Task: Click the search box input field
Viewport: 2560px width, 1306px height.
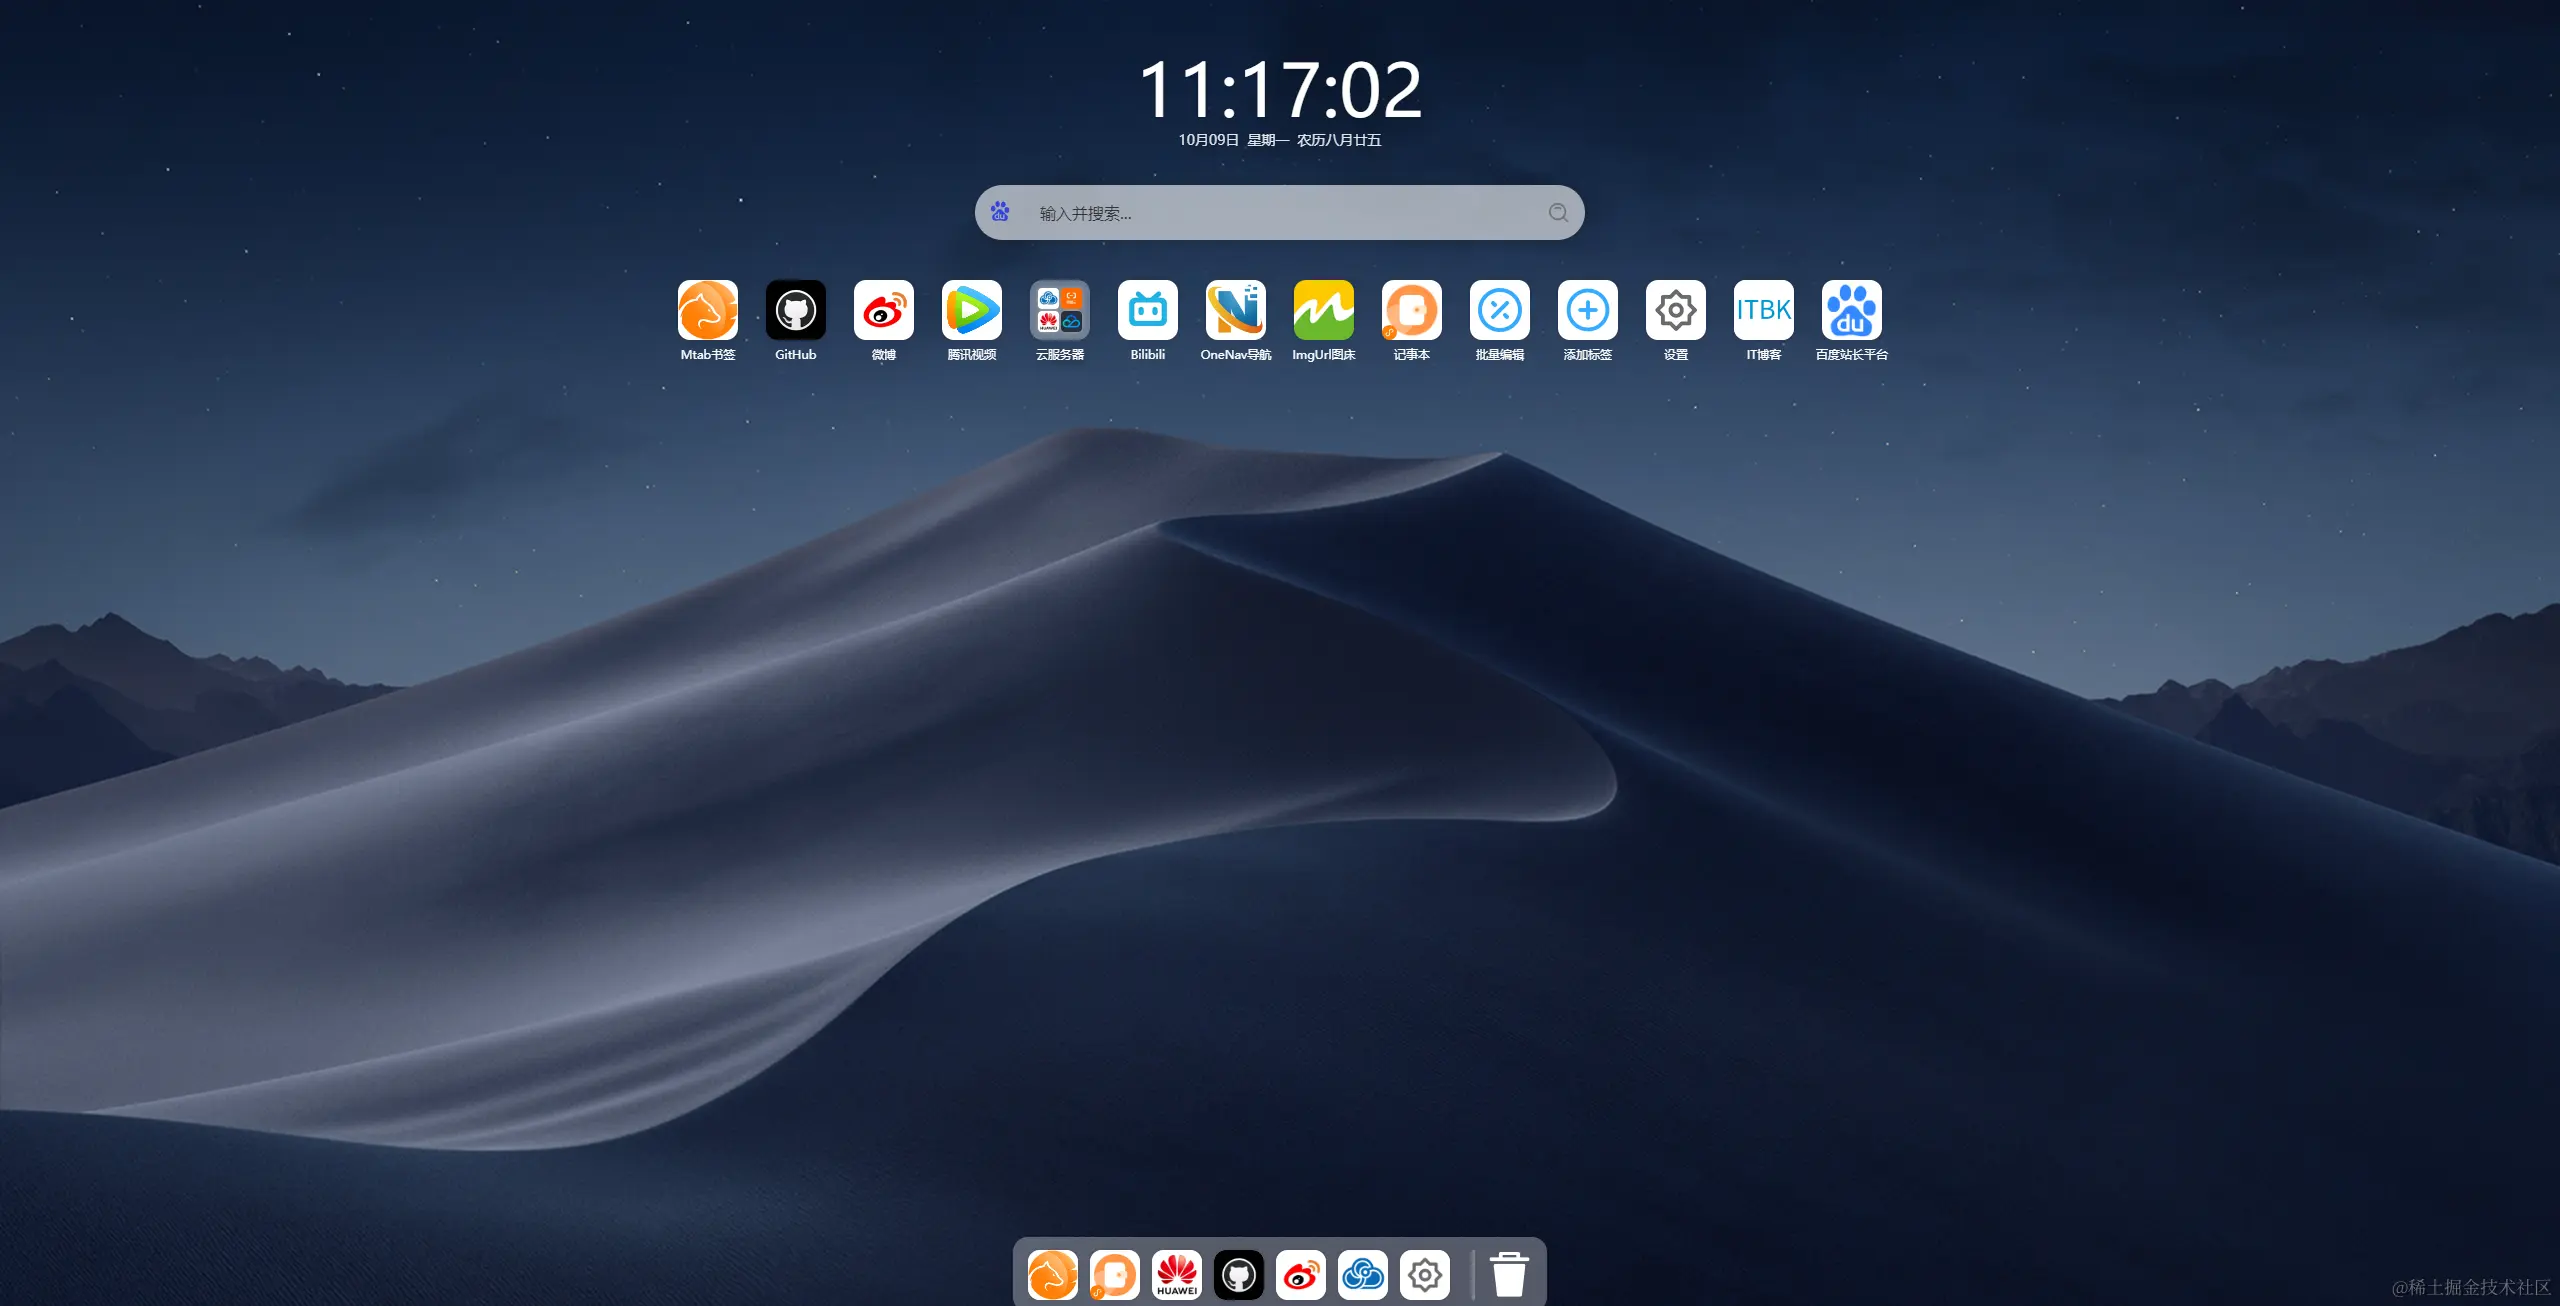Action: 1280,213
